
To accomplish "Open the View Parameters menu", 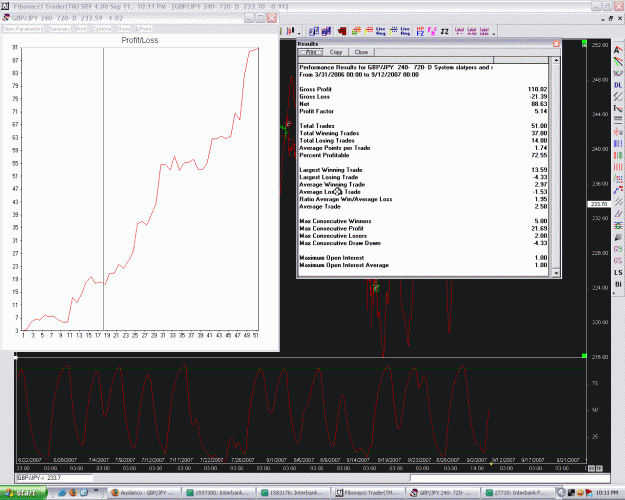I will (x=23, y=29).
